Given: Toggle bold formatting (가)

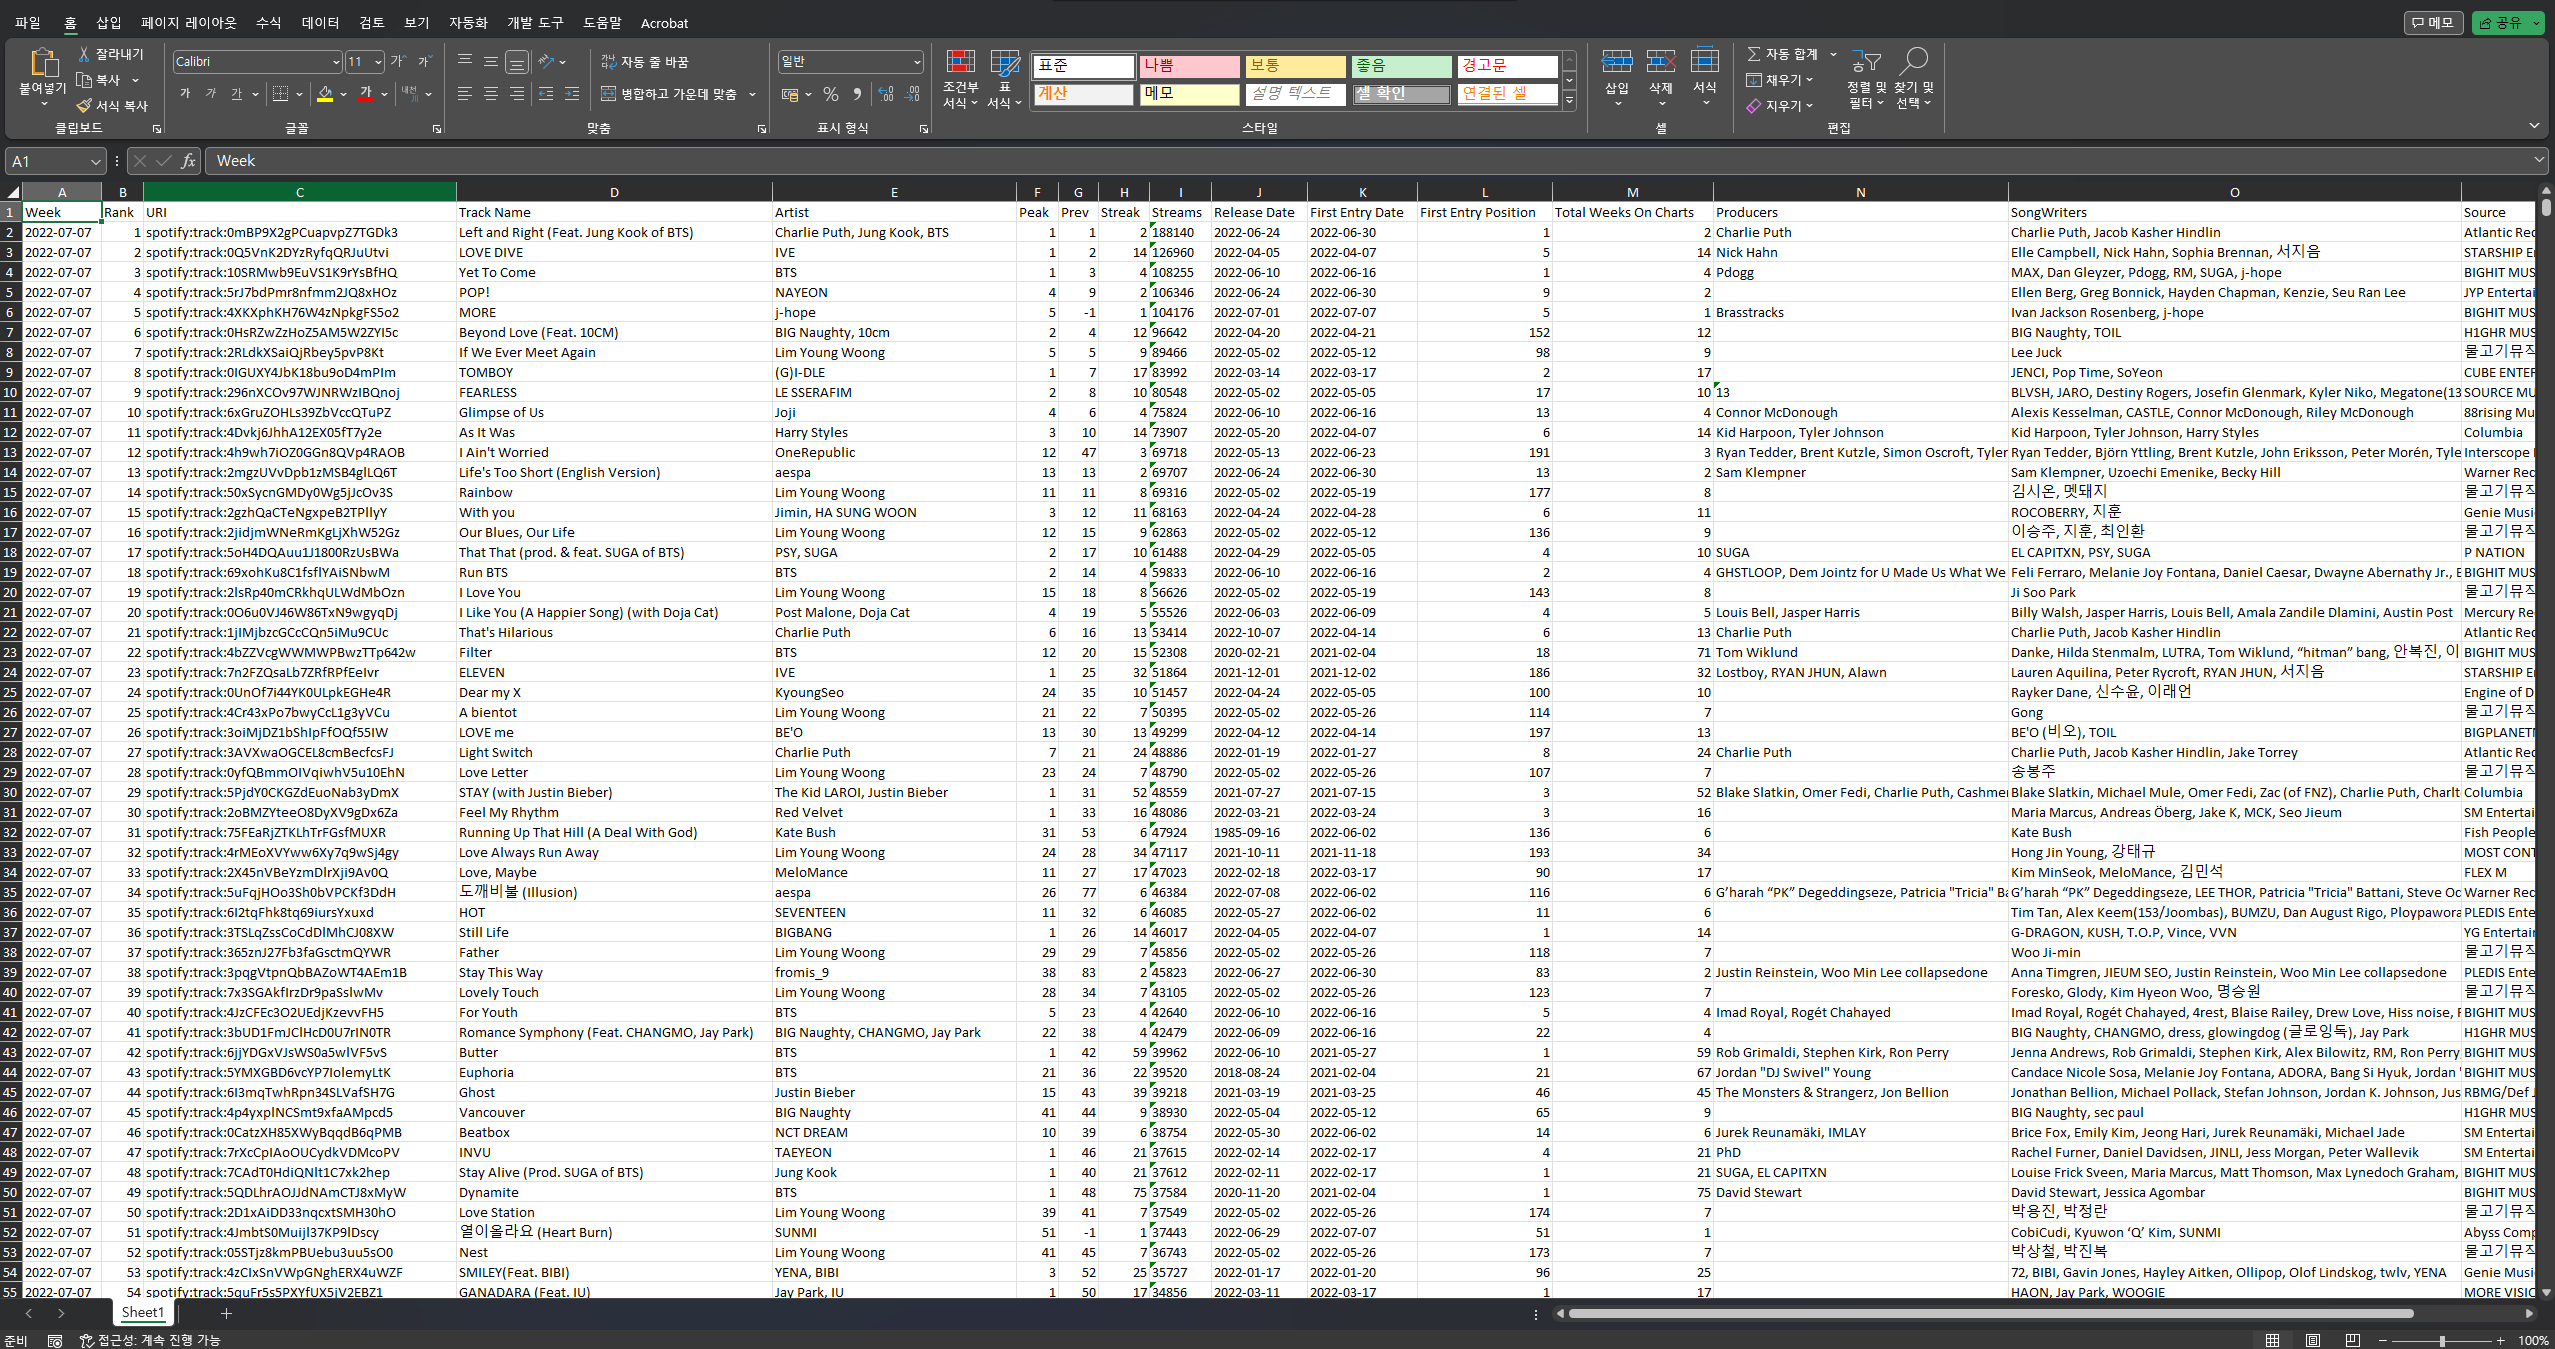Looking at the screenshot, I should tap(185, 94).
